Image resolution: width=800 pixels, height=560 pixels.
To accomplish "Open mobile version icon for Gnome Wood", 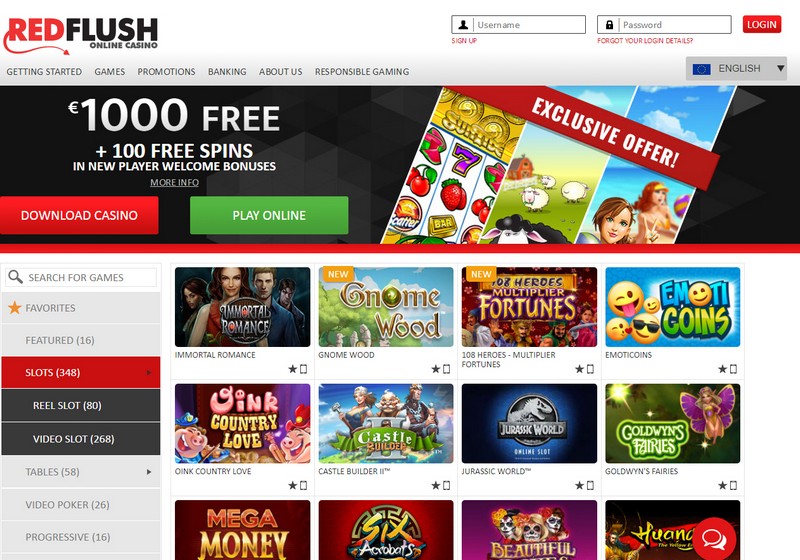I will tap(446, 369).
